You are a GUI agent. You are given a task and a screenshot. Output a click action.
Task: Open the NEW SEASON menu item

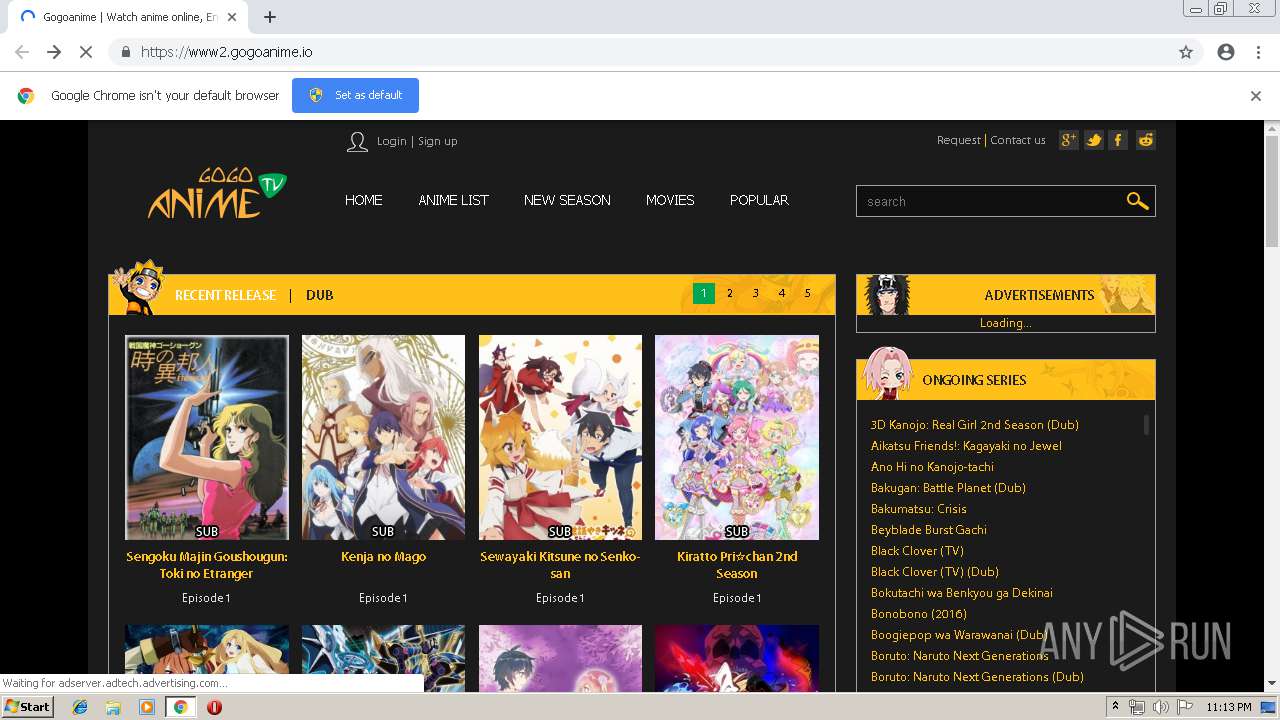pyautogui.click(x=567, y=200)
